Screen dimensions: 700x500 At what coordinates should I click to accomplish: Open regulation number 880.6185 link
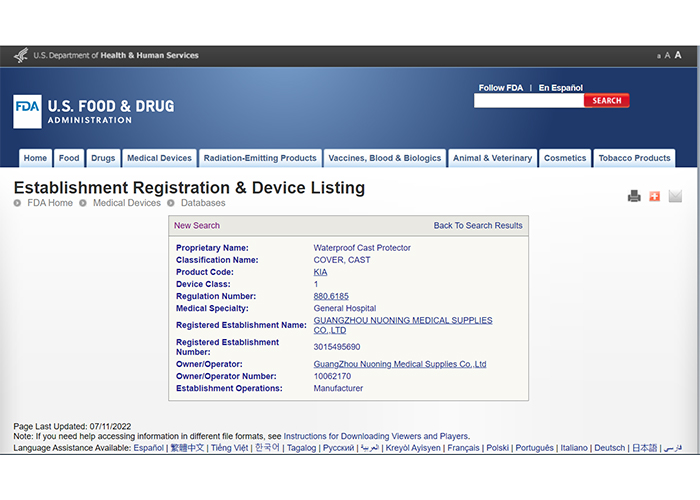[x=331, y=296]
